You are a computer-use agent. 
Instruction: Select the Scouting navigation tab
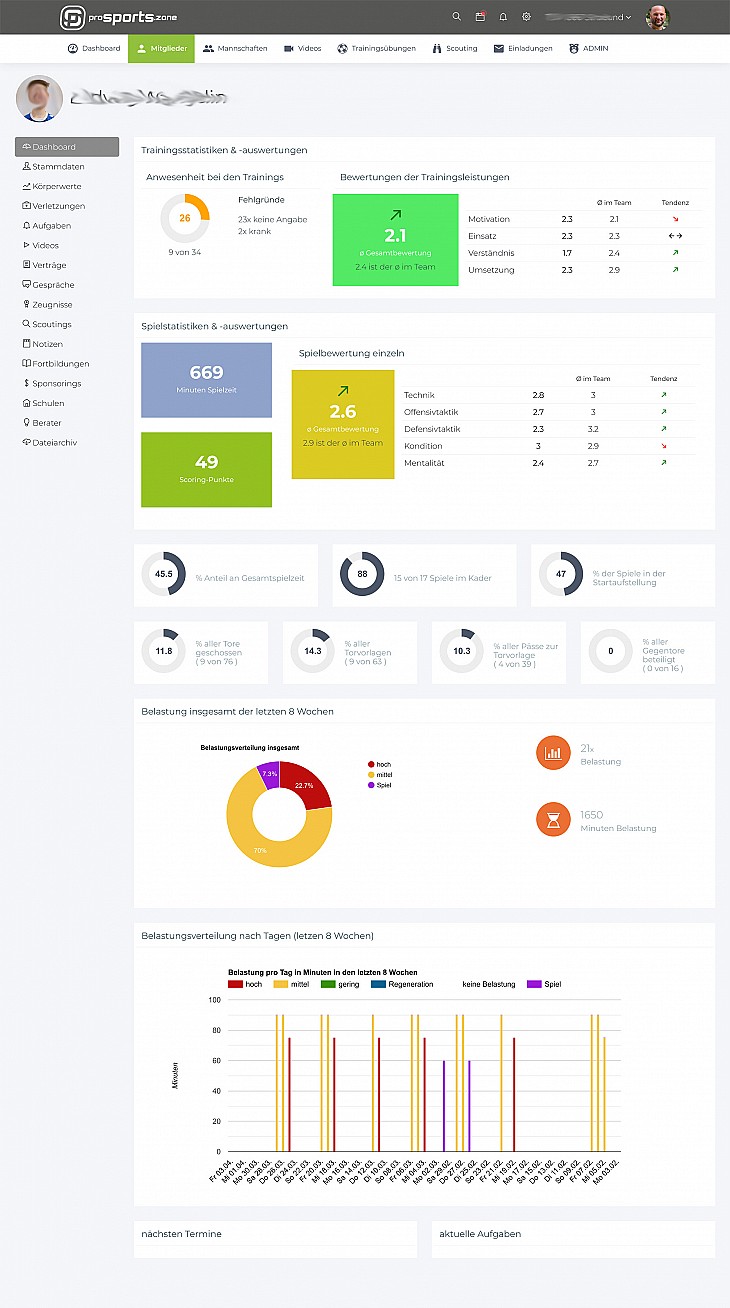point(455,48)
